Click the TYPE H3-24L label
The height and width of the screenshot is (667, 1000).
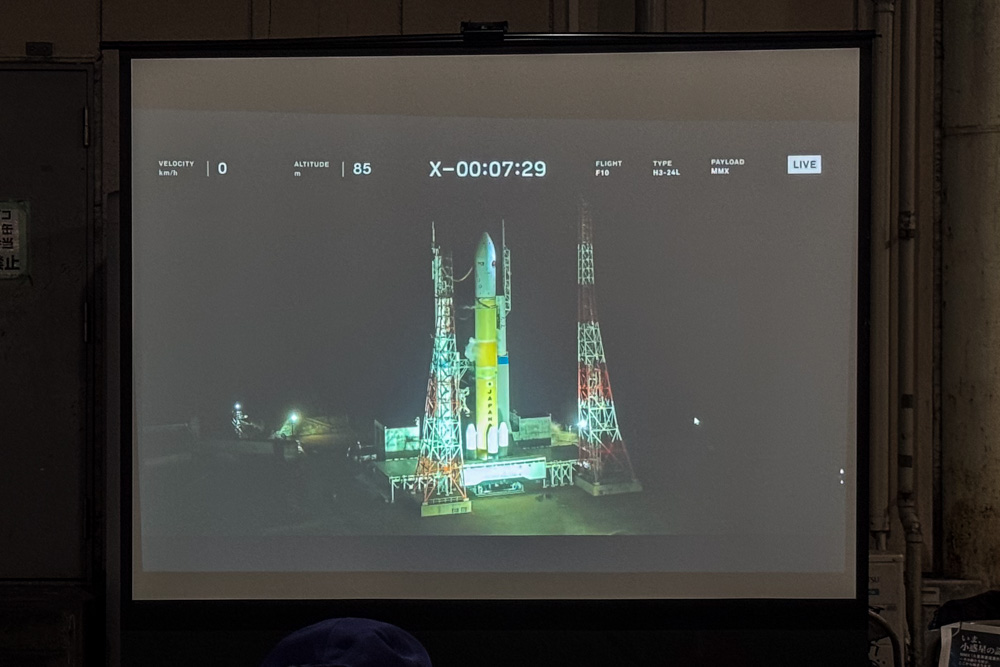click(666, 168)
